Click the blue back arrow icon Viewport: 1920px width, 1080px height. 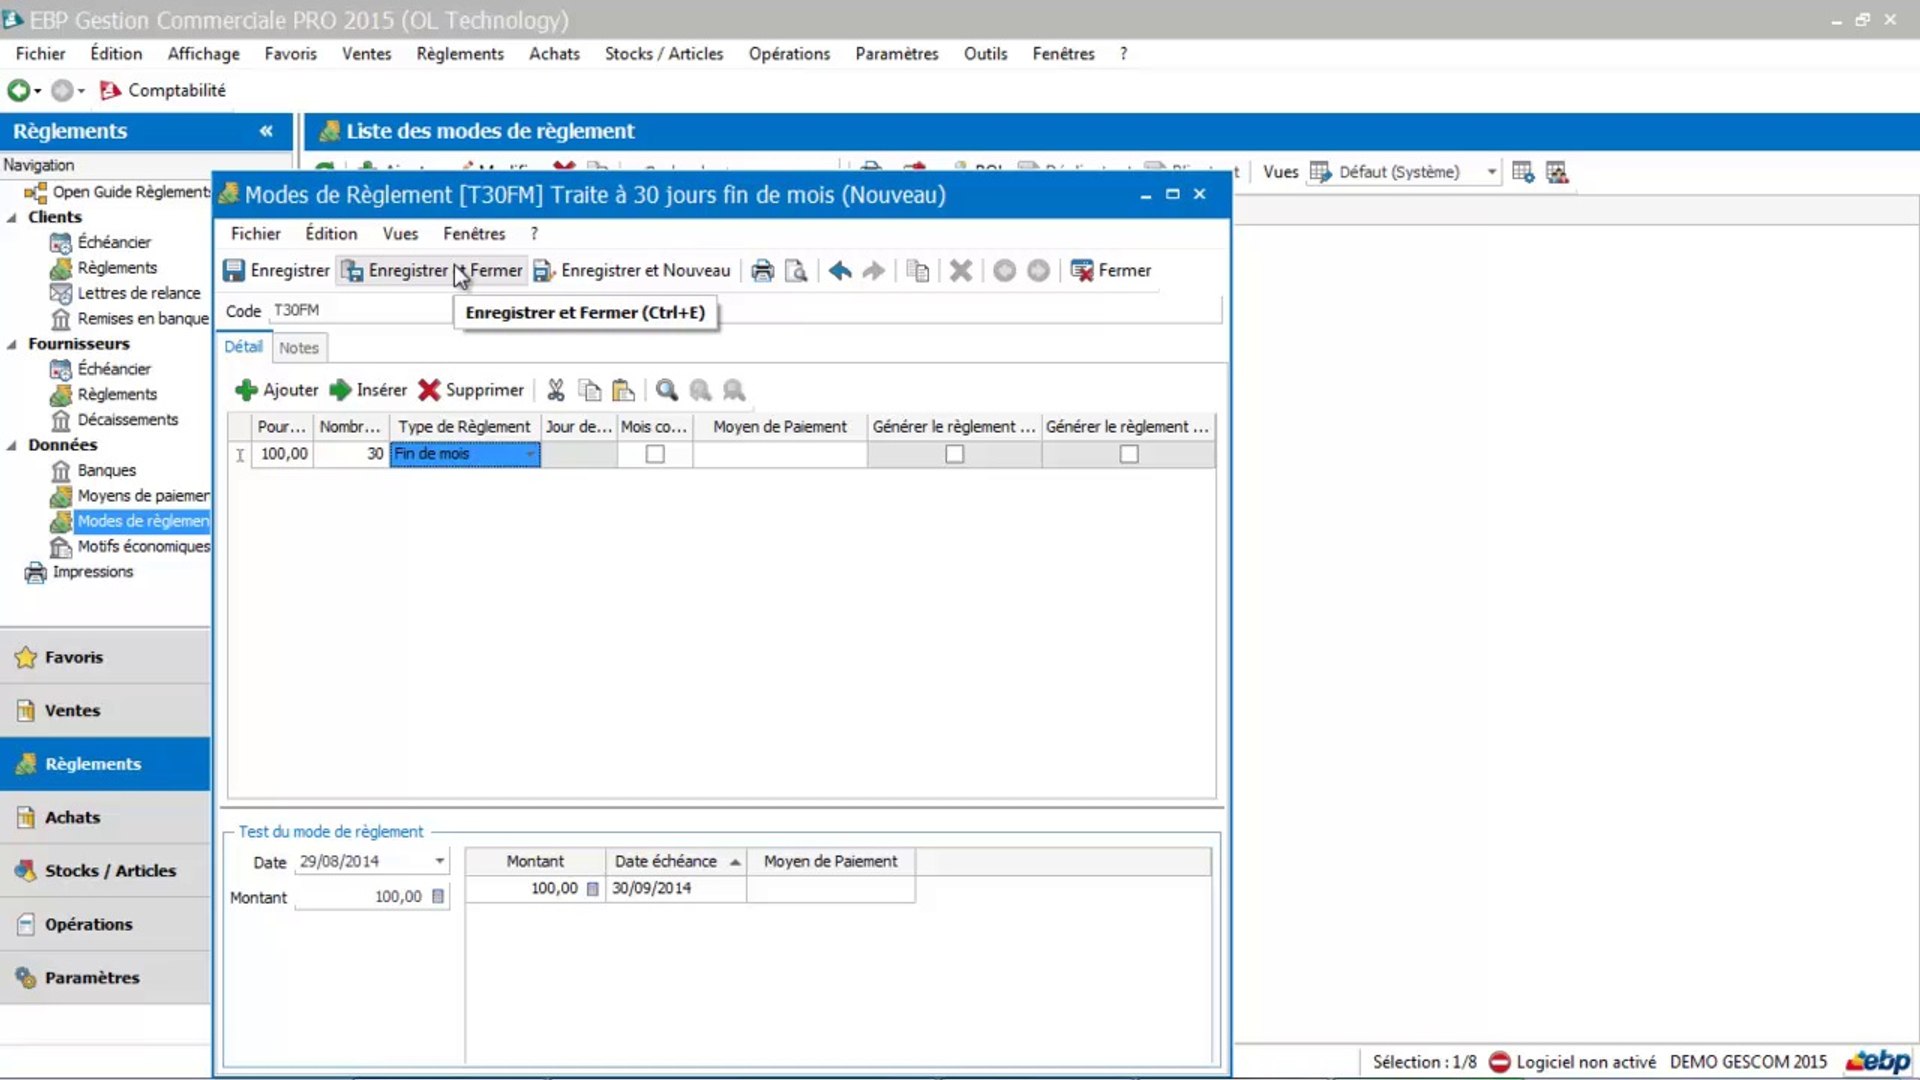pos(840,271)
